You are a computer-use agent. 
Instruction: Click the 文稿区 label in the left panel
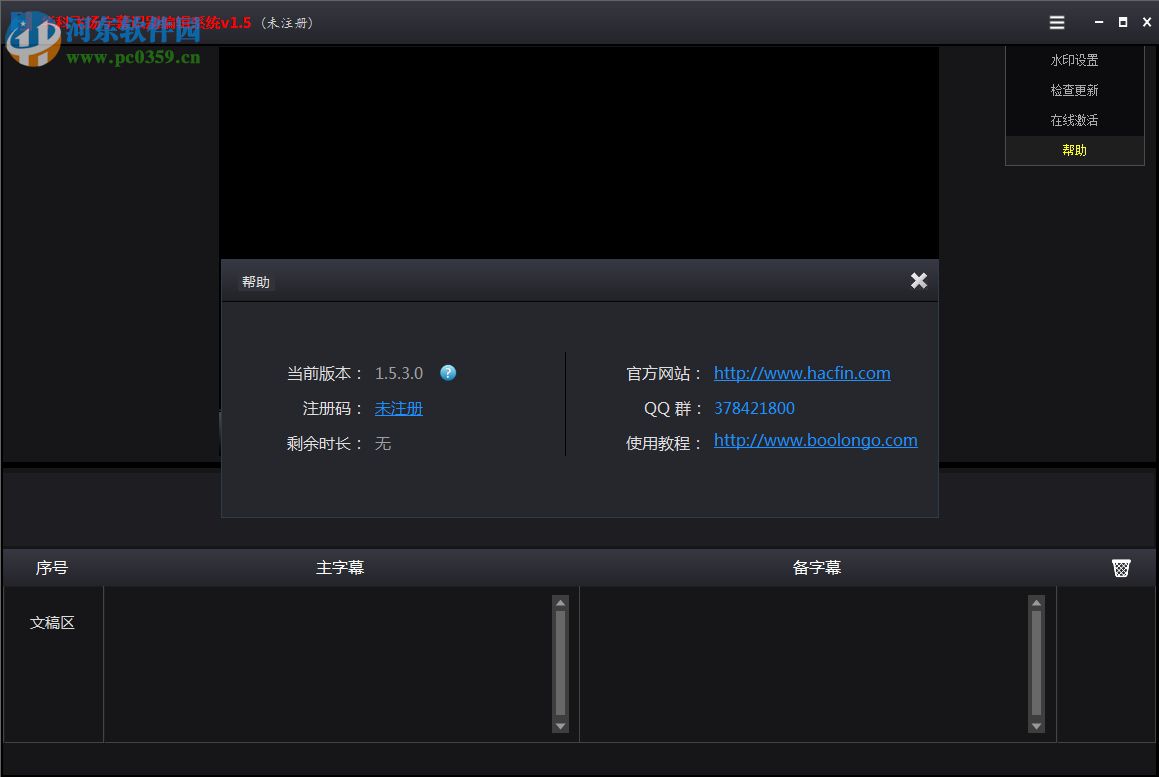[52, 622]
